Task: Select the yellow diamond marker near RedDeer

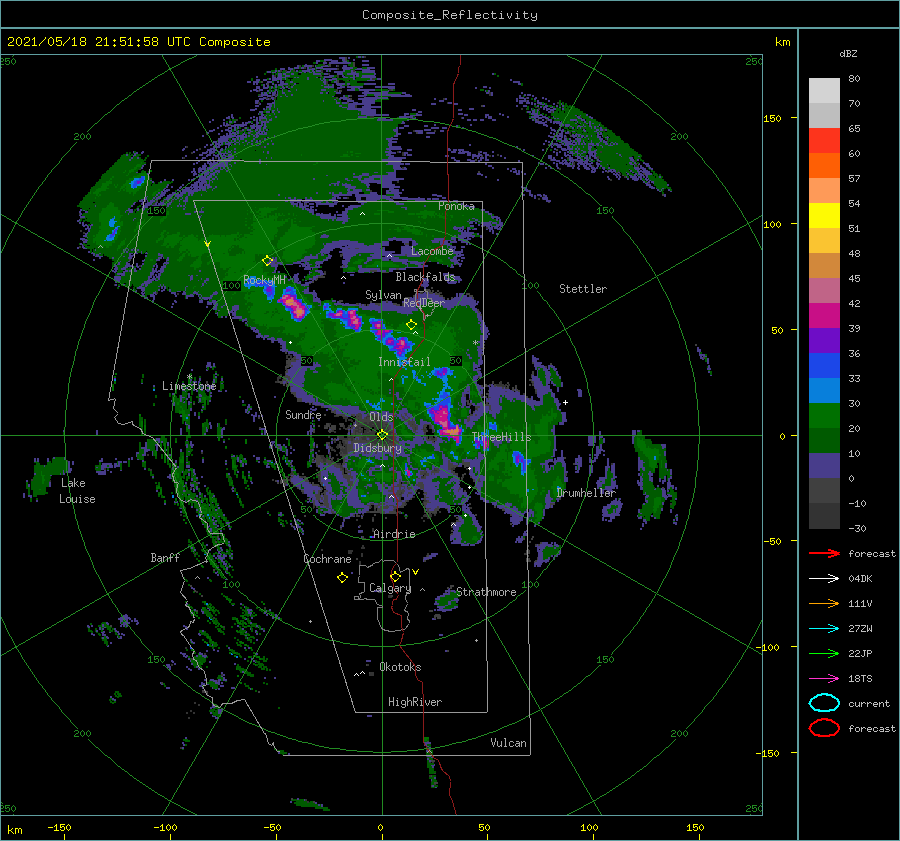Action: [x=411, y=324]
